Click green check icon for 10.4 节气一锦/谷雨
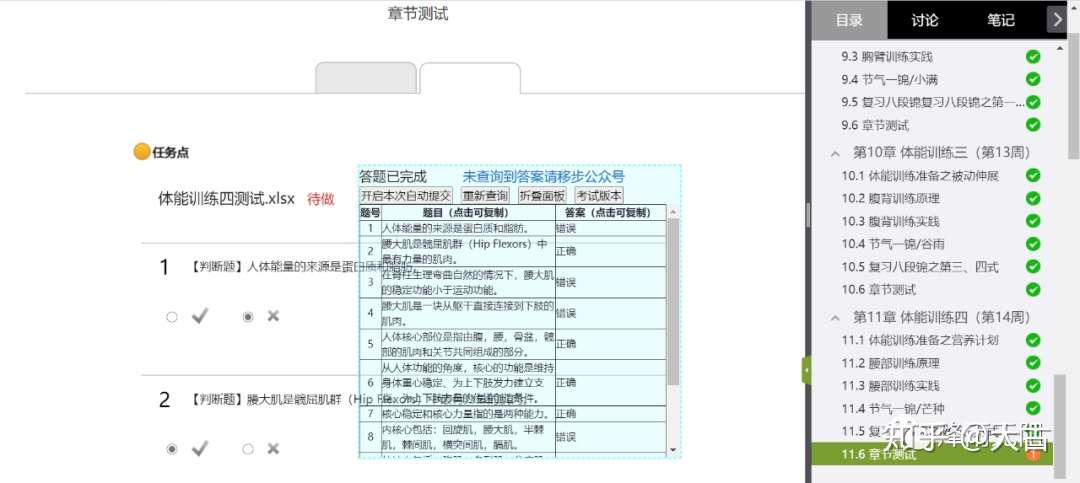Screen dimensions: 1080x483 click(x=1032, y=244)
